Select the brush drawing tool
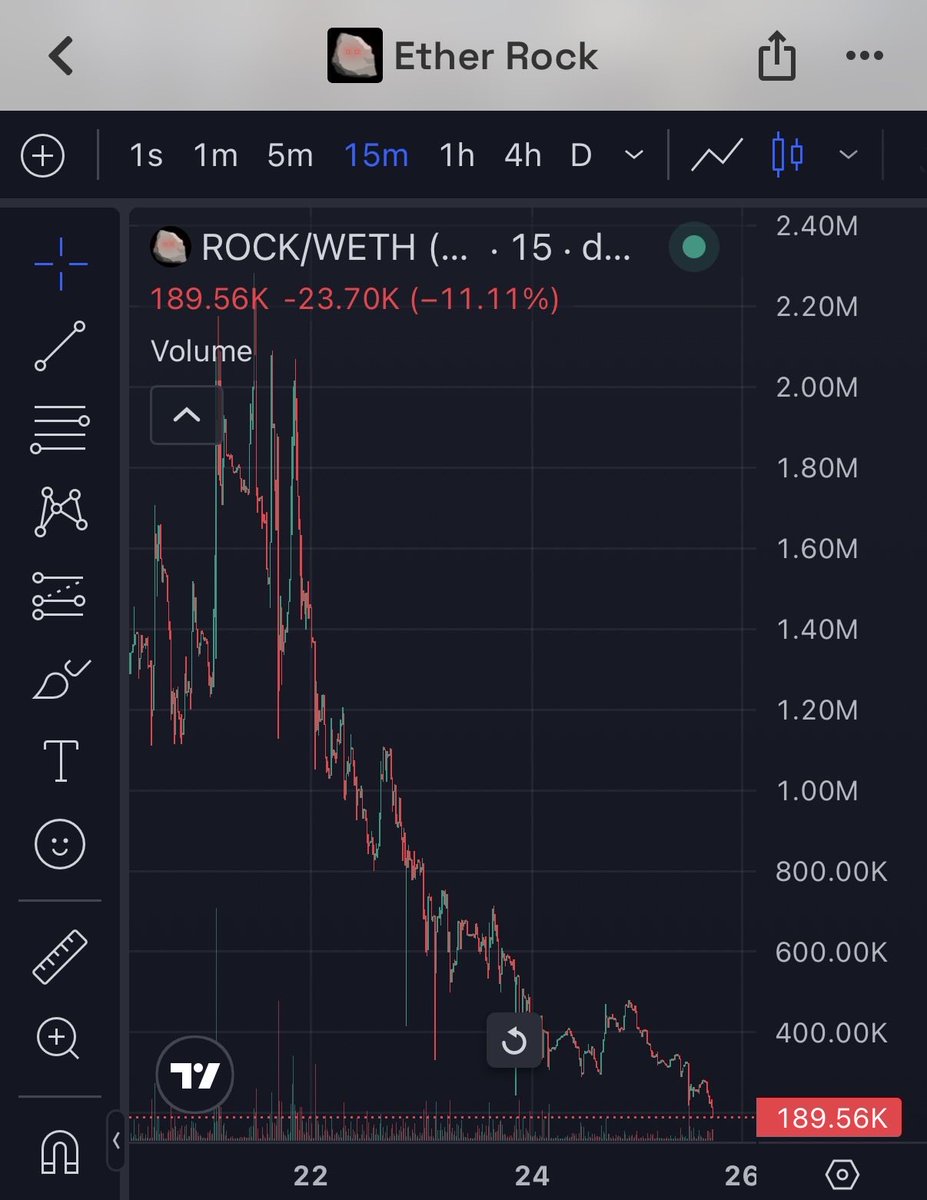 coord(61,680)
